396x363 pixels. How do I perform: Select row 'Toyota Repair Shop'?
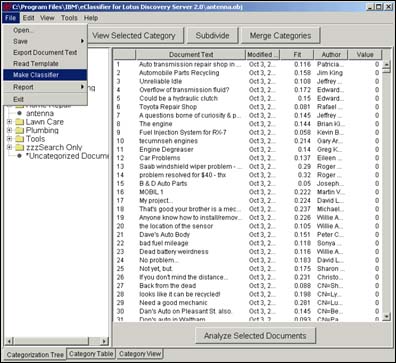click(x=248, y=107)
